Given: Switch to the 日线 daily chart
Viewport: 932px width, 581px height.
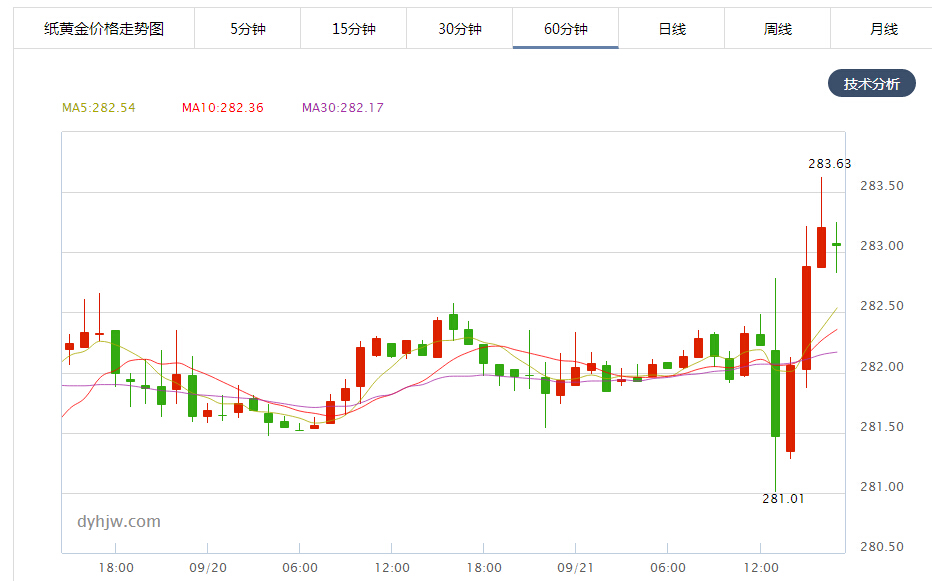Looking at the screenshot, I should pos(671,29).
